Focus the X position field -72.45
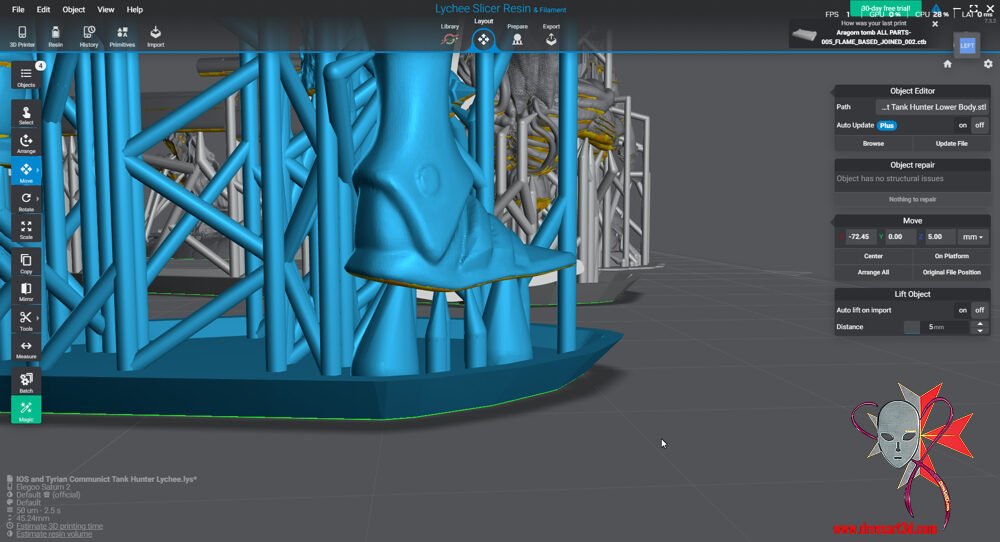Image resolution: width=1000 pixels, height=542 pixels. click(x=858, y=237)
